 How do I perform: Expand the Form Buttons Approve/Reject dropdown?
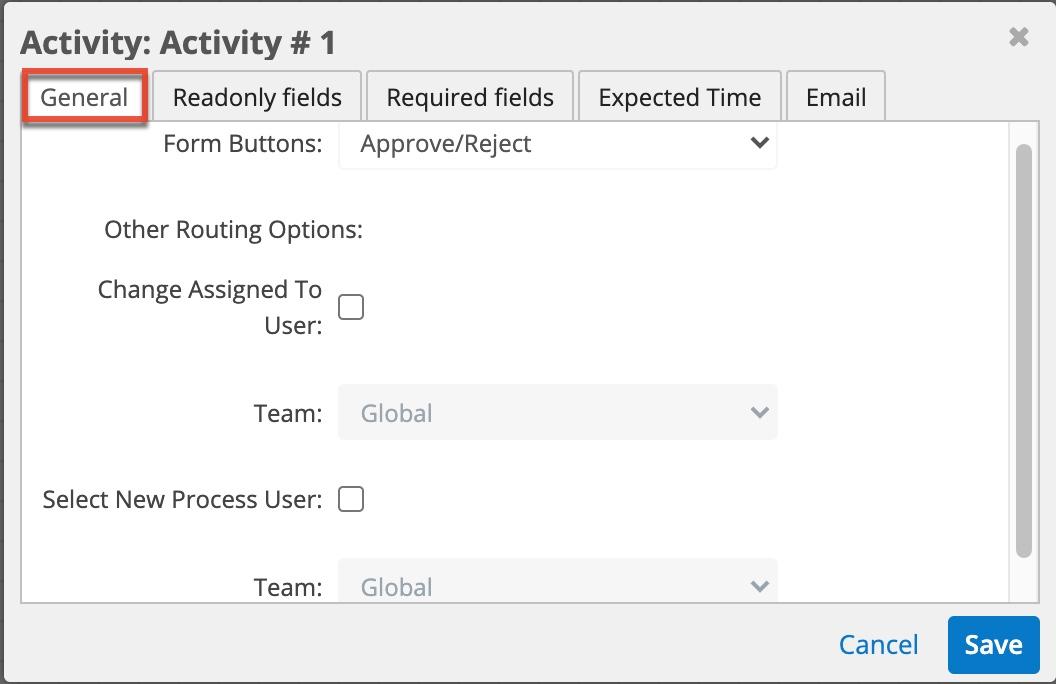click(557, 144)
